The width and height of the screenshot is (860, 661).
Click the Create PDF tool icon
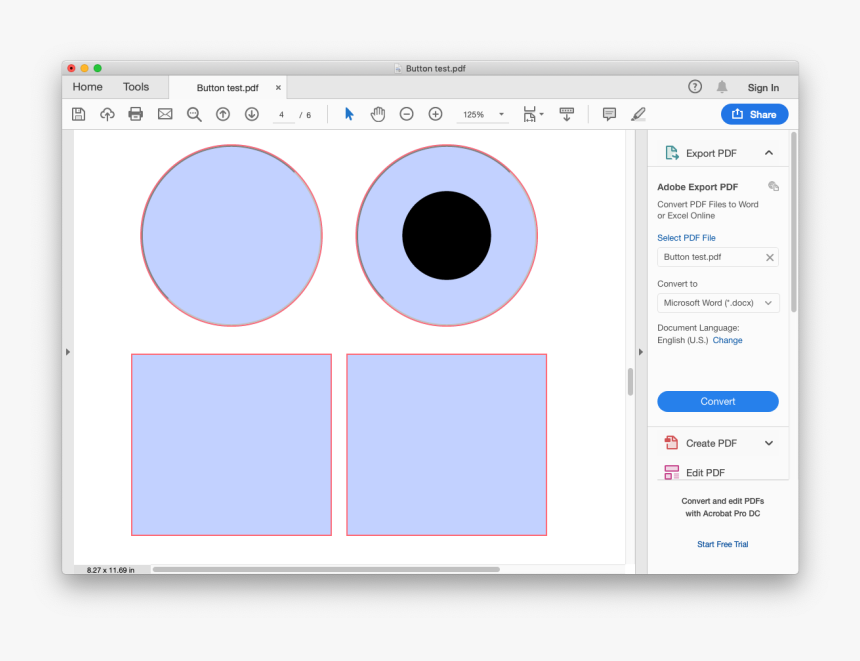(671, 443)
